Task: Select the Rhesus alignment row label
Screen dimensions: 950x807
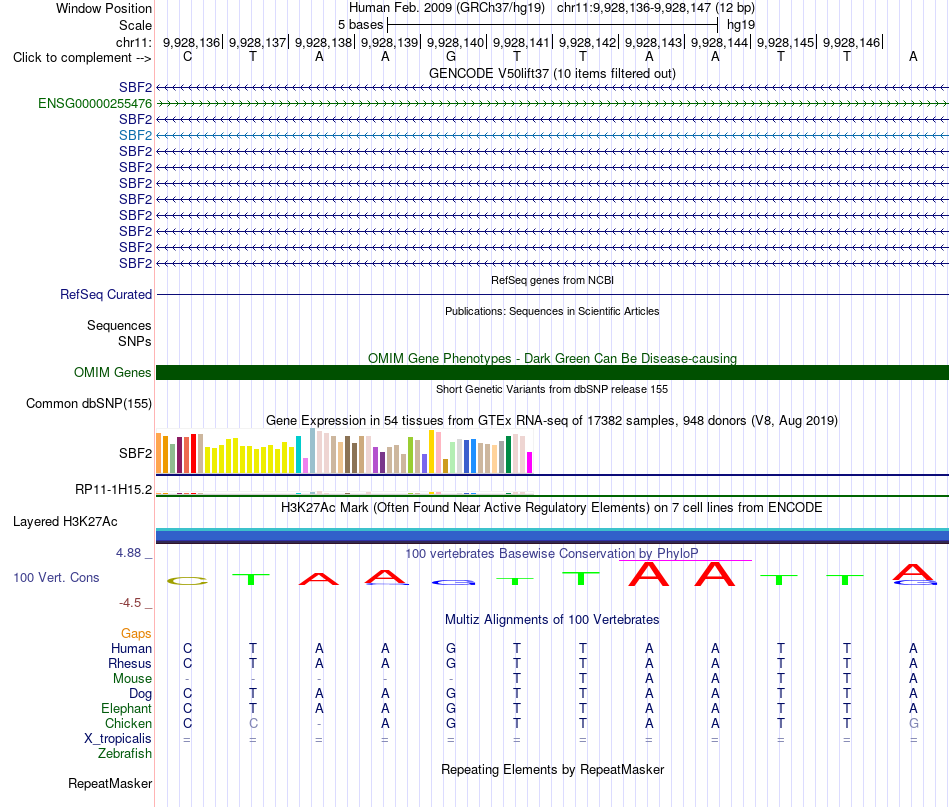Action: 130,663
